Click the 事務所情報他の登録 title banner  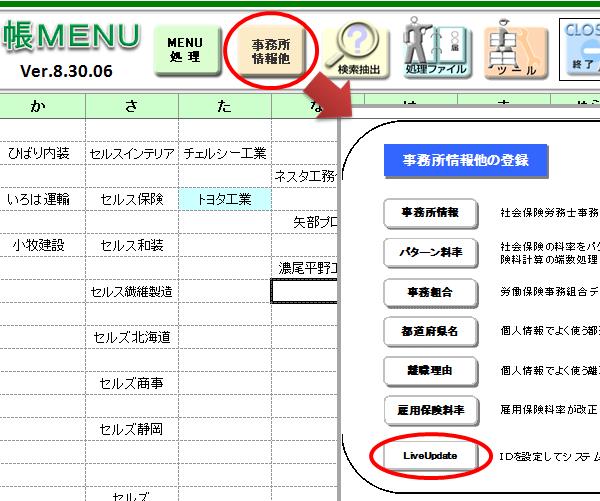pyautogui.click(x=466, y=160)
